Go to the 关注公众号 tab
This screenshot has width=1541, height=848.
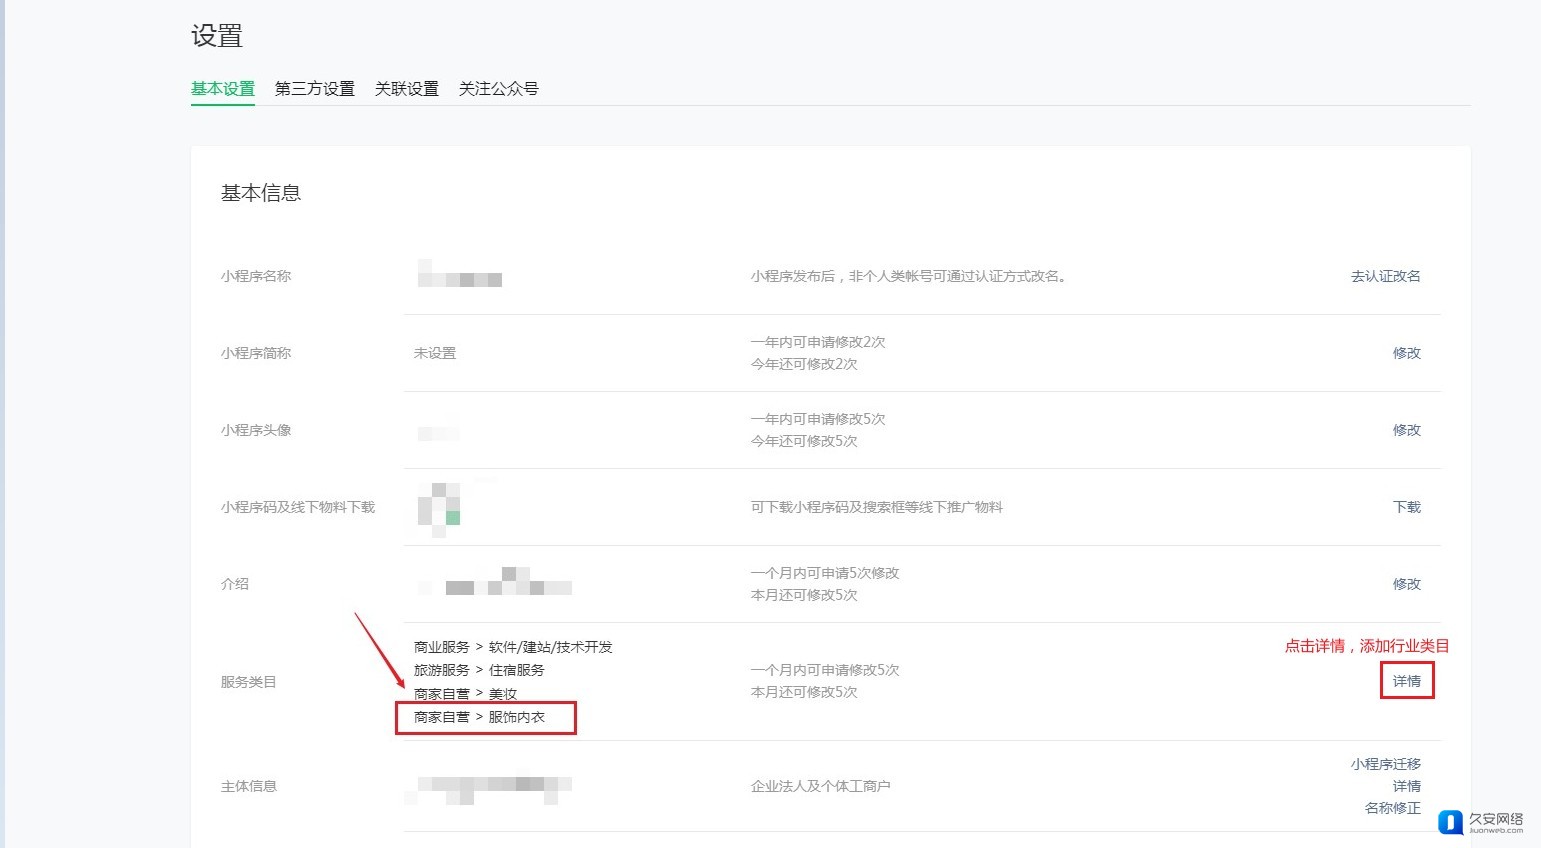coord(498,89)
